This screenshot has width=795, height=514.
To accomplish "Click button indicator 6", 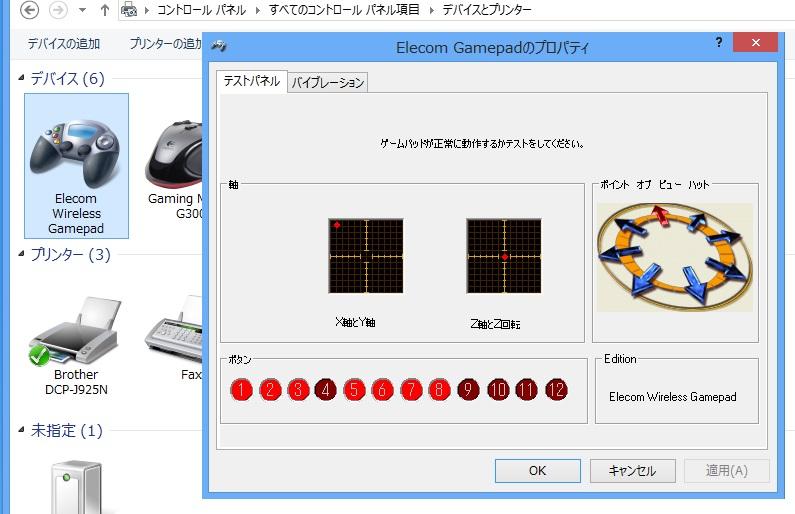I will [x=382, y=390].
